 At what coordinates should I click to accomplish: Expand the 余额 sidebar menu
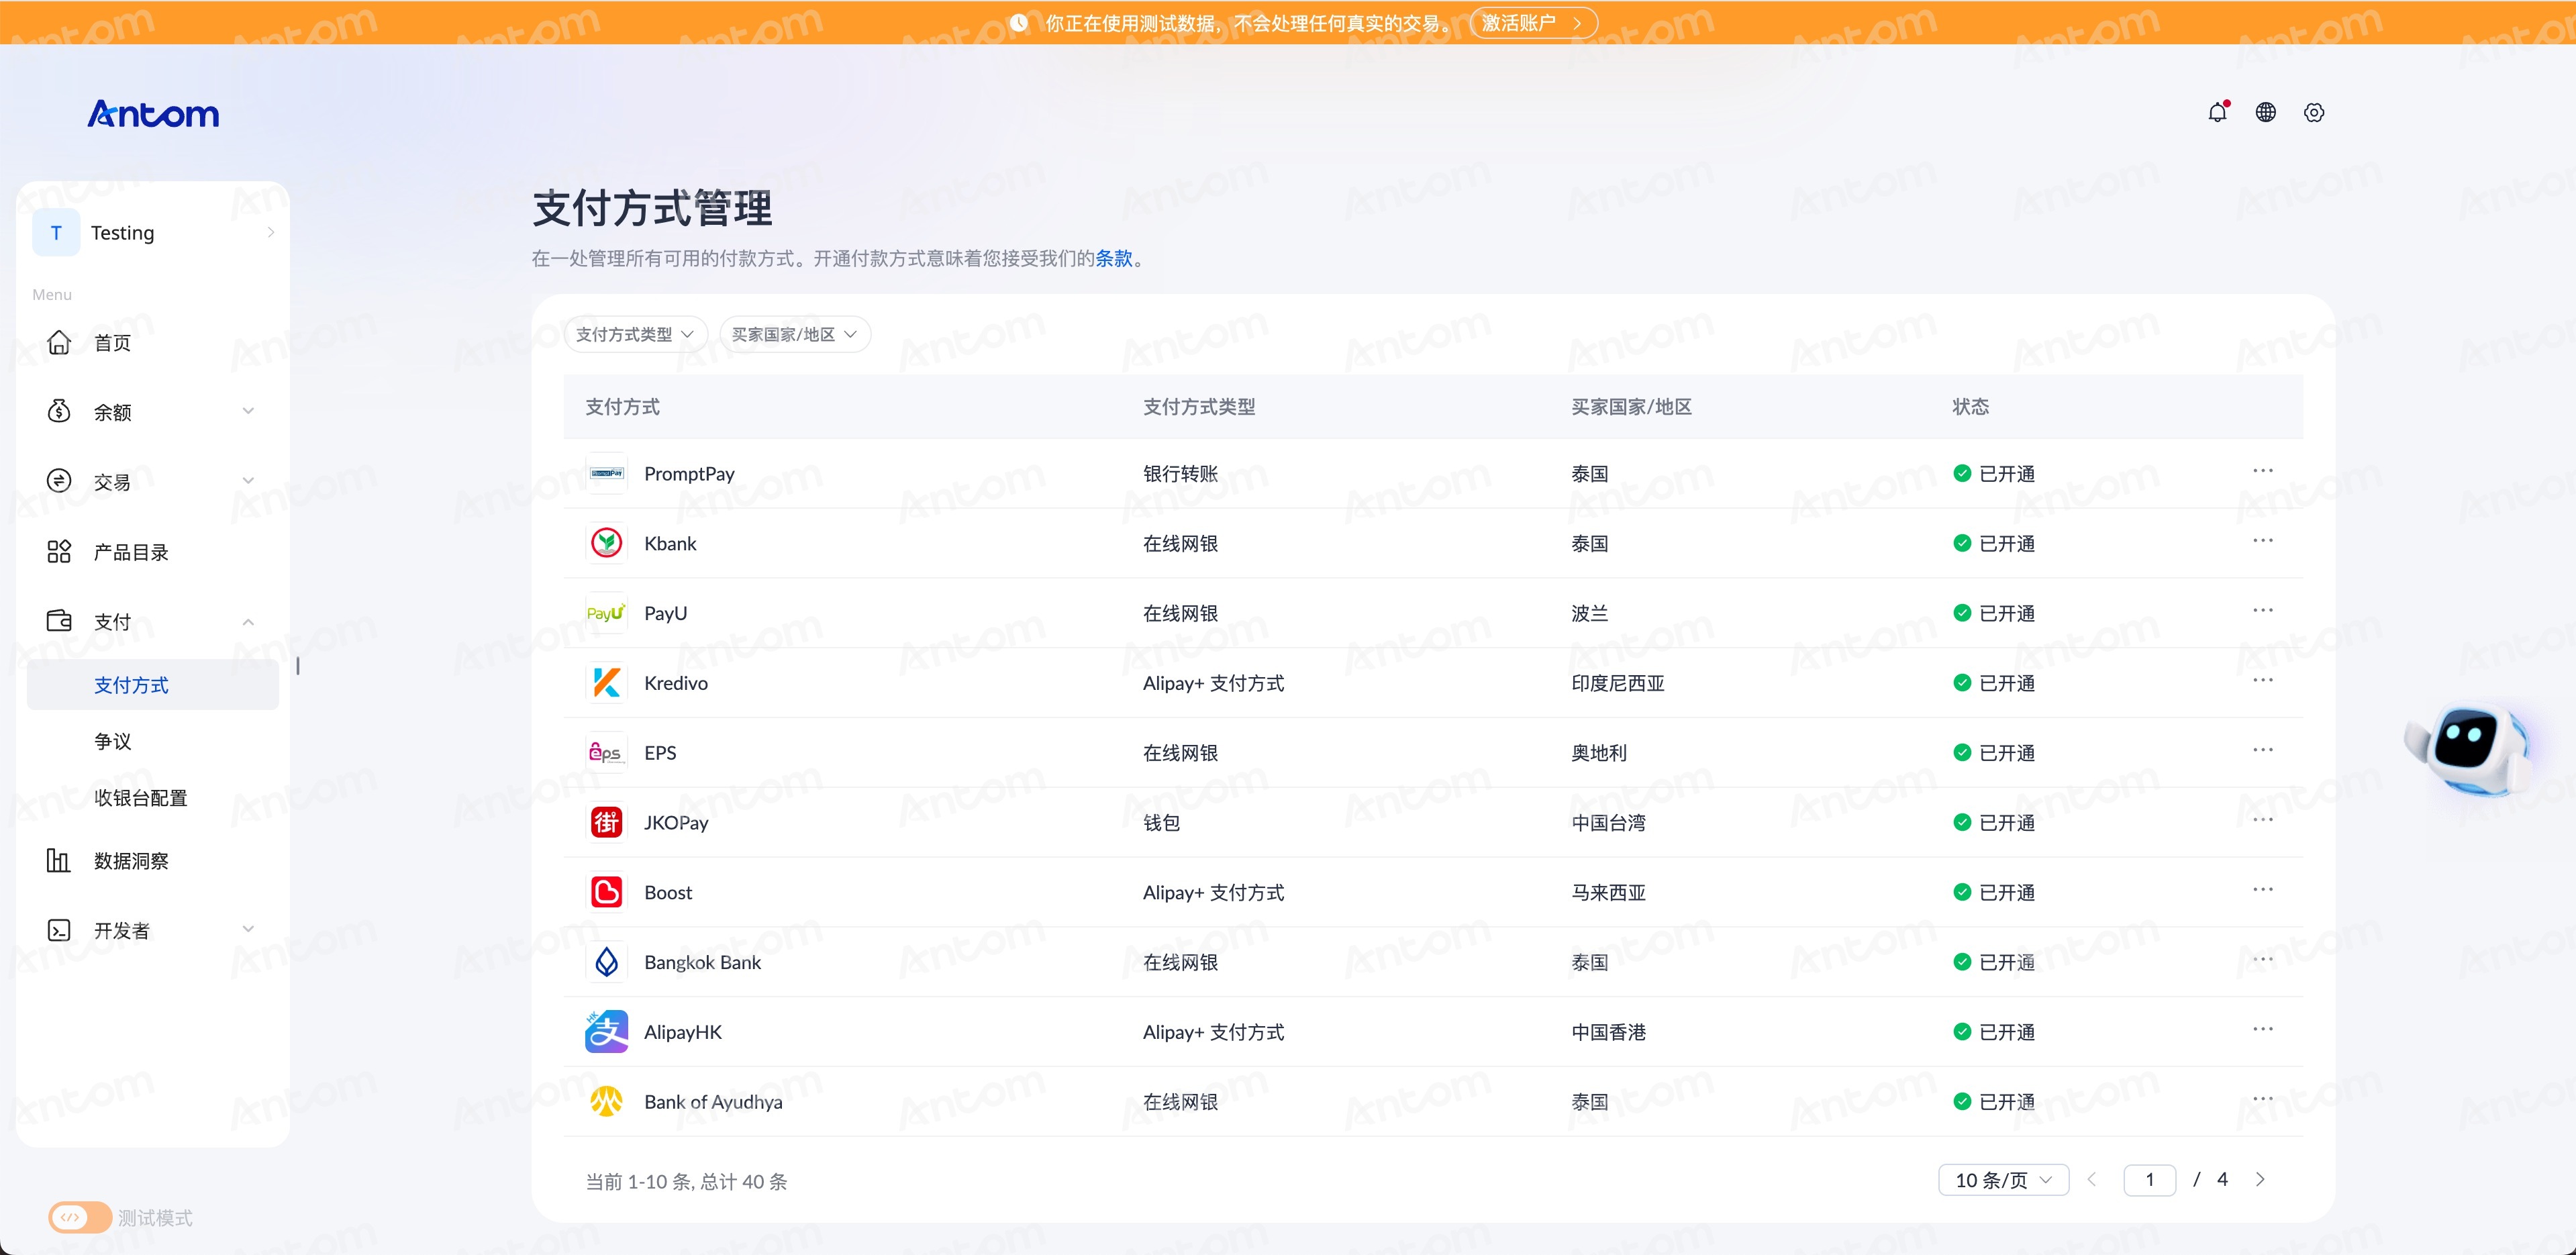coord(152,412)
